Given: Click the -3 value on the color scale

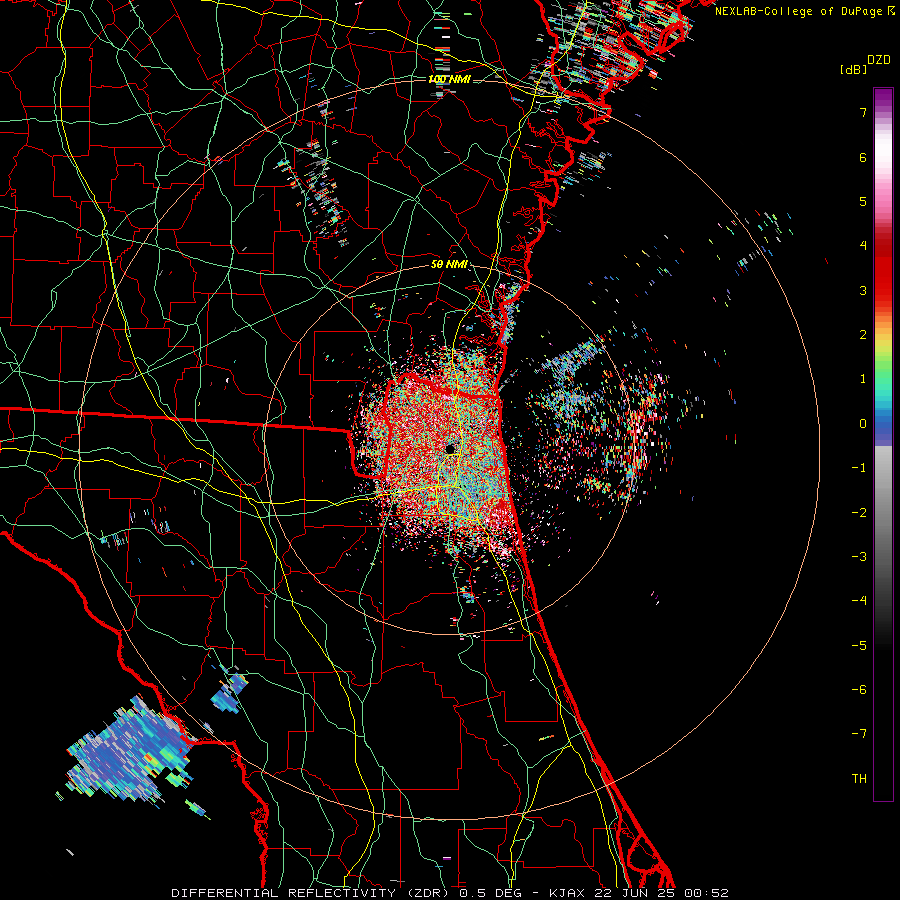Looking at the screenshot, I should (859, 557).
